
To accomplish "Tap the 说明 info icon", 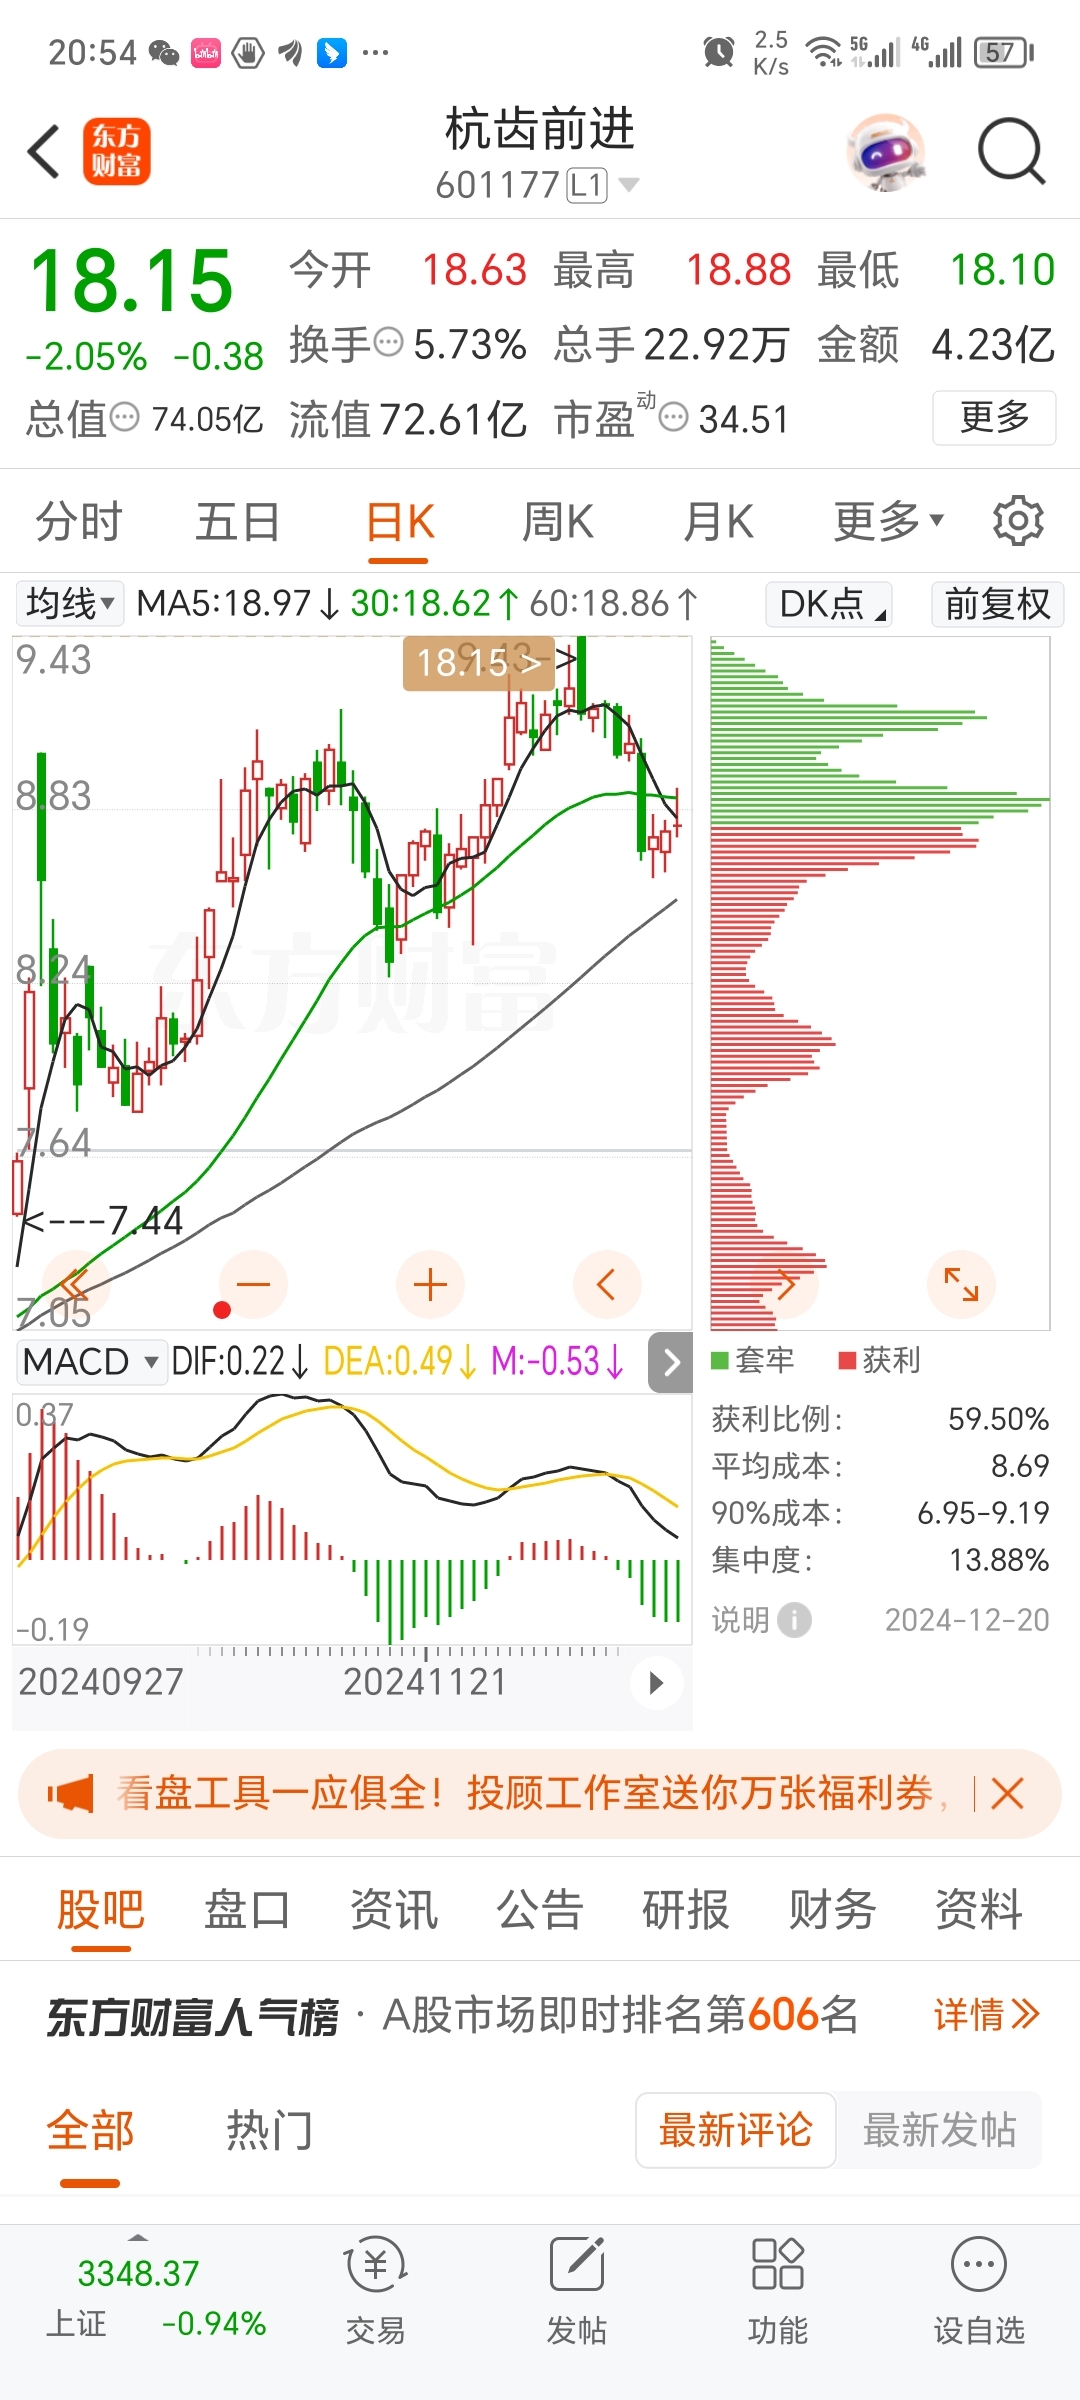I will pyautogui.click(x=794, y=1620).
